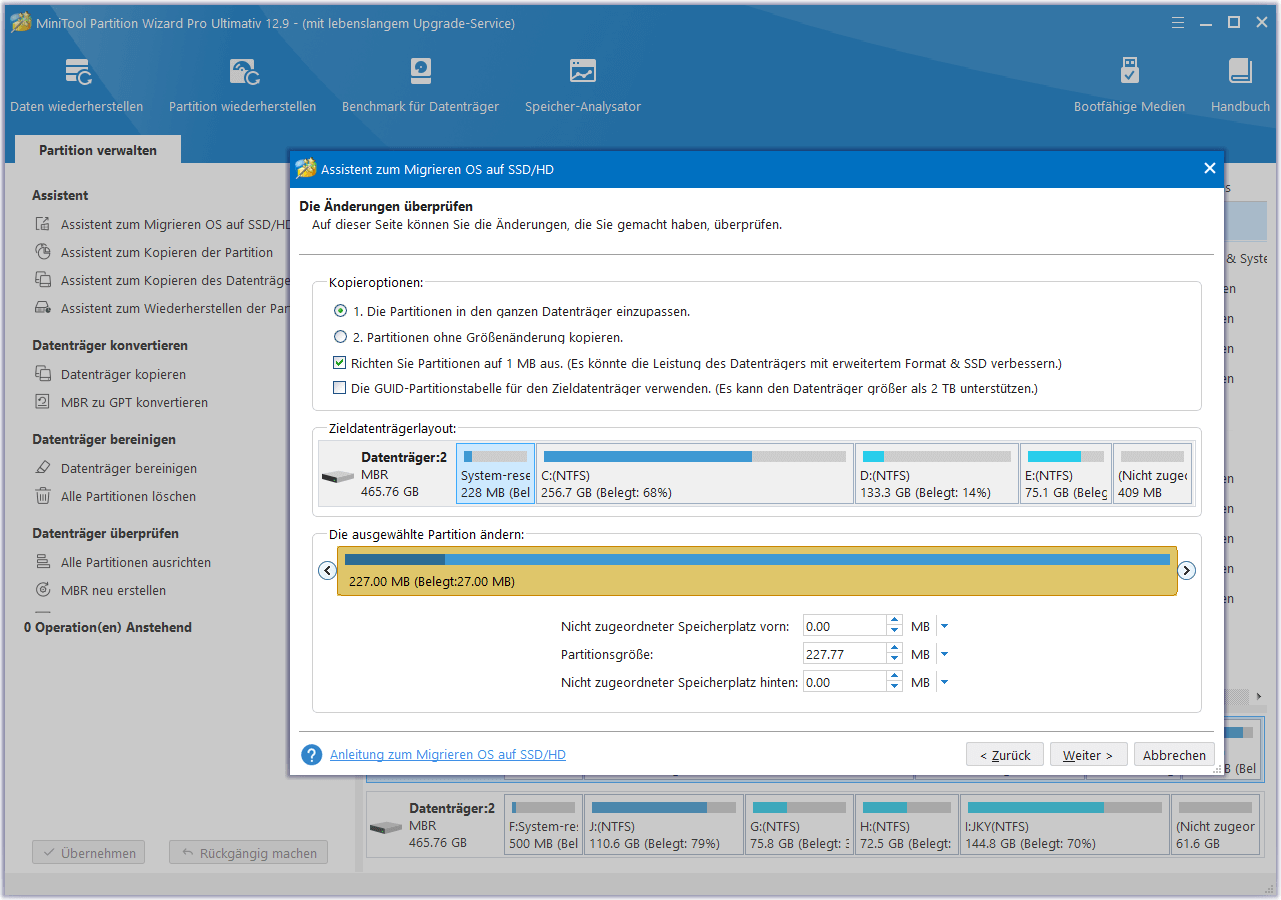Select MBR zu GPT konvertieren

[x=134, y=403]
